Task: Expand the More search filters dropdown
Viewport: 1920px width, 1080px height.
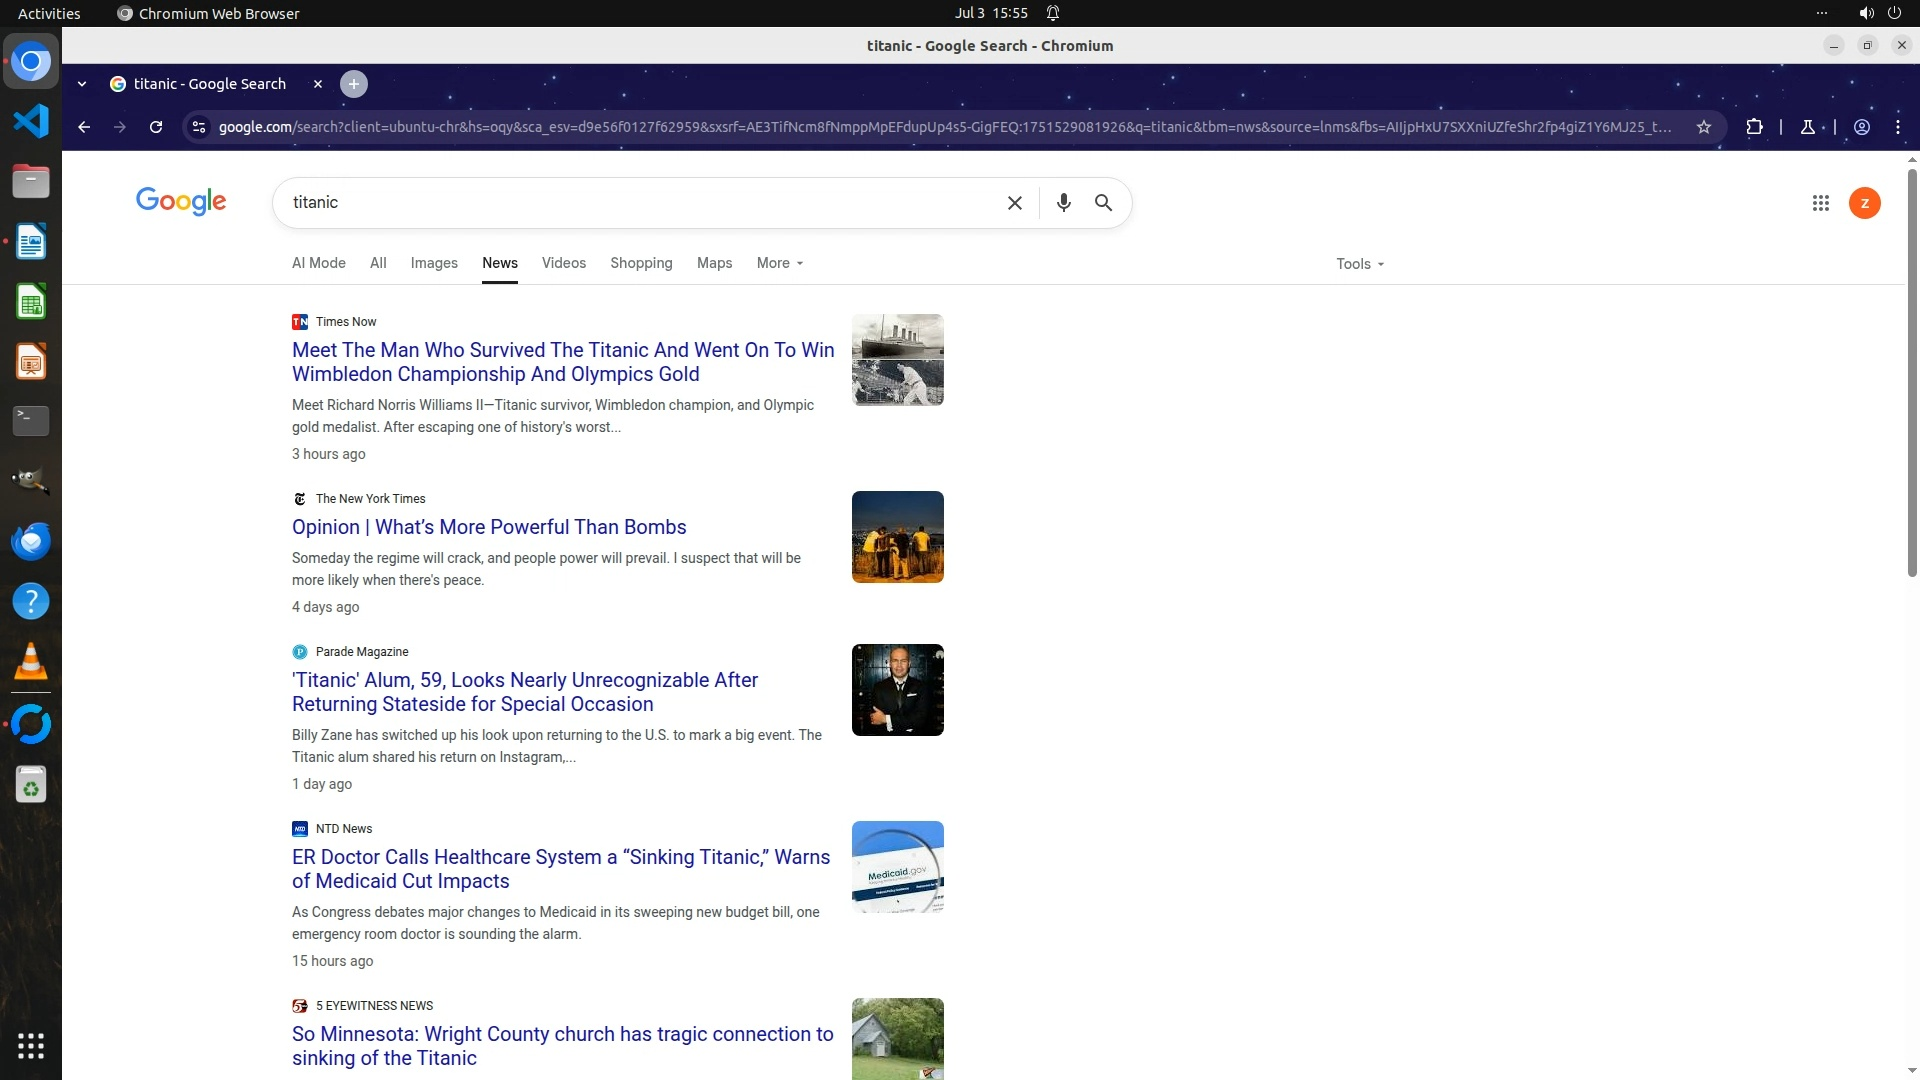Action: click(x=779, y=263)
